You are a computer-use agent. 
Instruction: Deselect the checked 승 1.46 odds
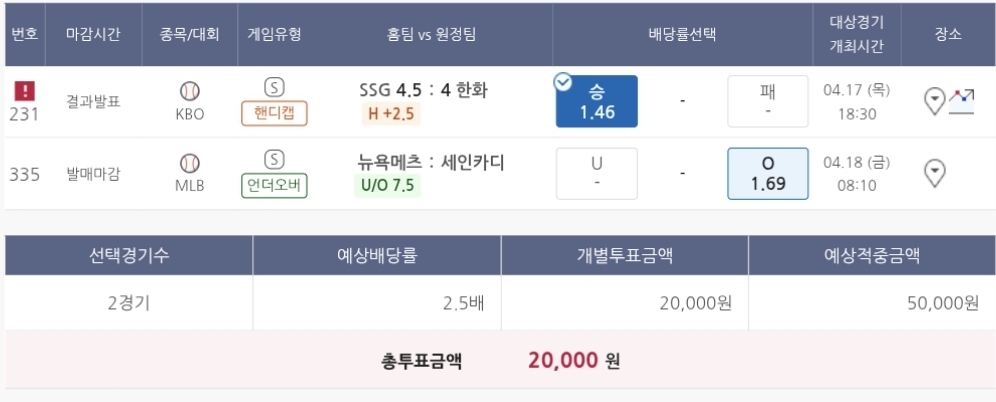[x=596, y=101]
